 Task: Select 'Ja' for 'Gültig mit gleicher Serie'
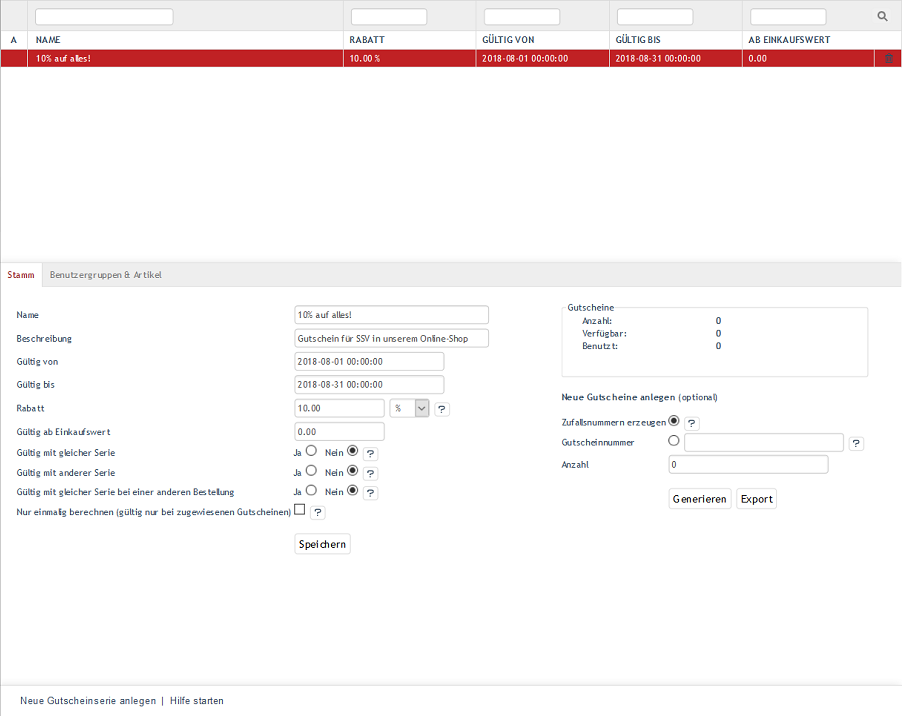coord(311,452)
